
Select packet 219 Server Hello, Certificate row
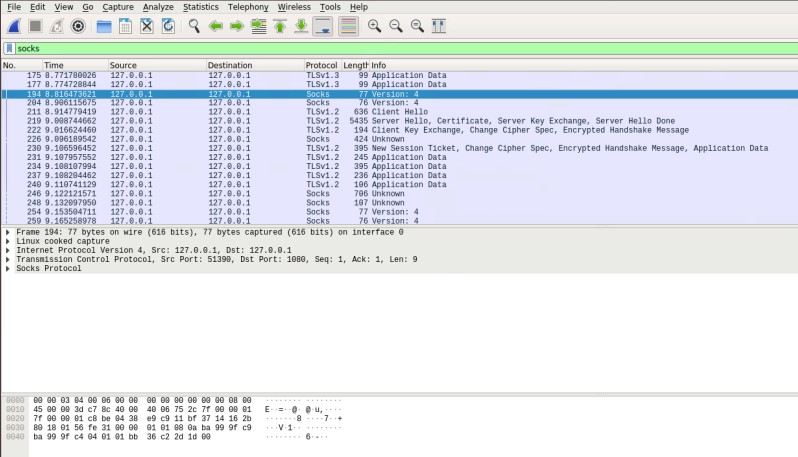(399, 121)
